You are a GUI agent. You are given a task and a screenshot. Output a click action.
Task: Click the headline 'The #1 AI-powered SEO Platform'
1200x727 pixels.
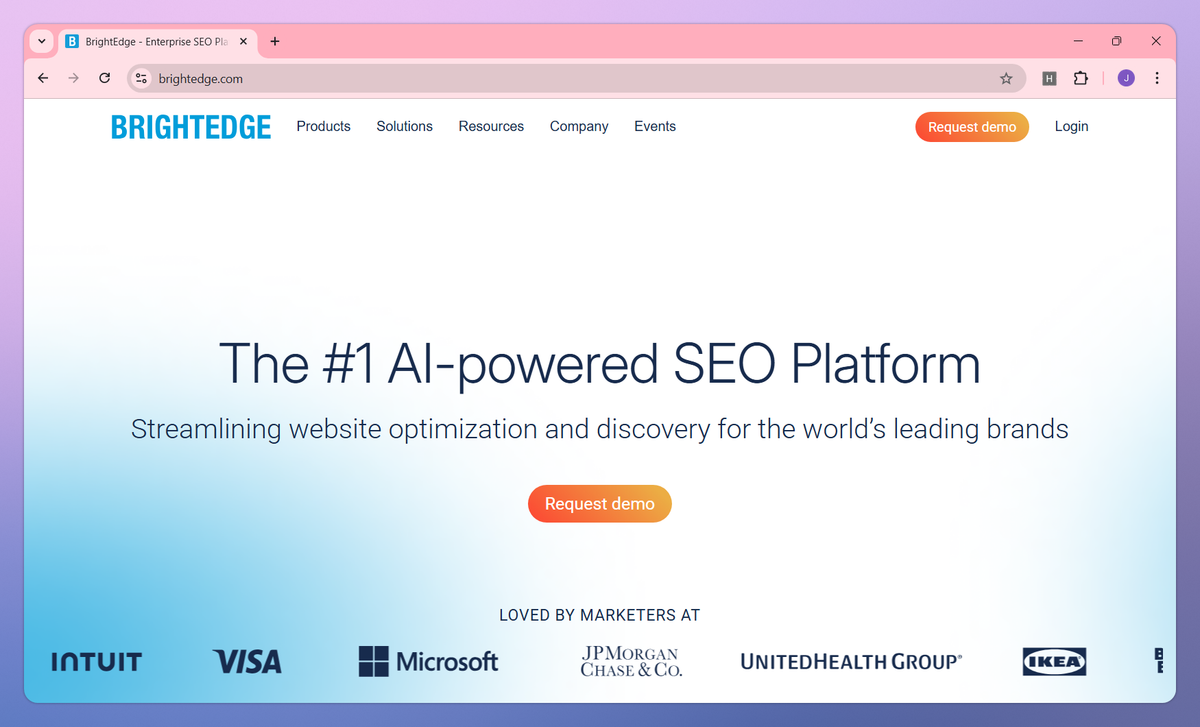(x=599, y=363)
